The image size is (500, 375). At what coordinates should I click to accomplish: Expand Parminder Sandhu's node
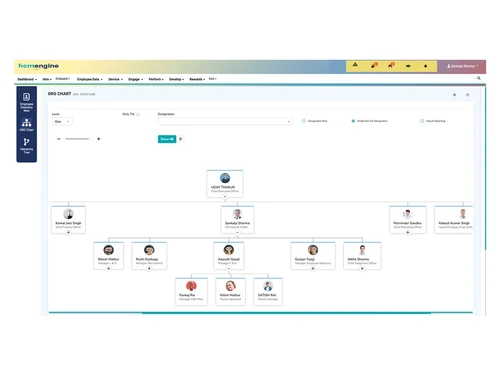click(x=408, y=232)
